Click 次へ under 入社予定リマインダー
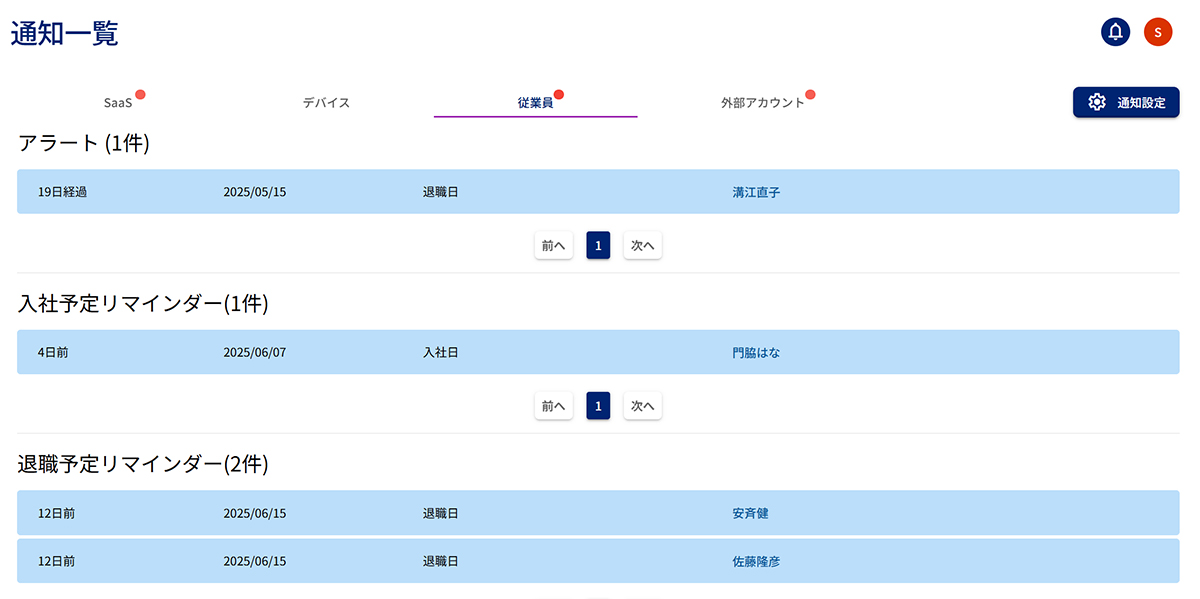The height and width of the screenshot is (599, 1200). click(642, 406)
